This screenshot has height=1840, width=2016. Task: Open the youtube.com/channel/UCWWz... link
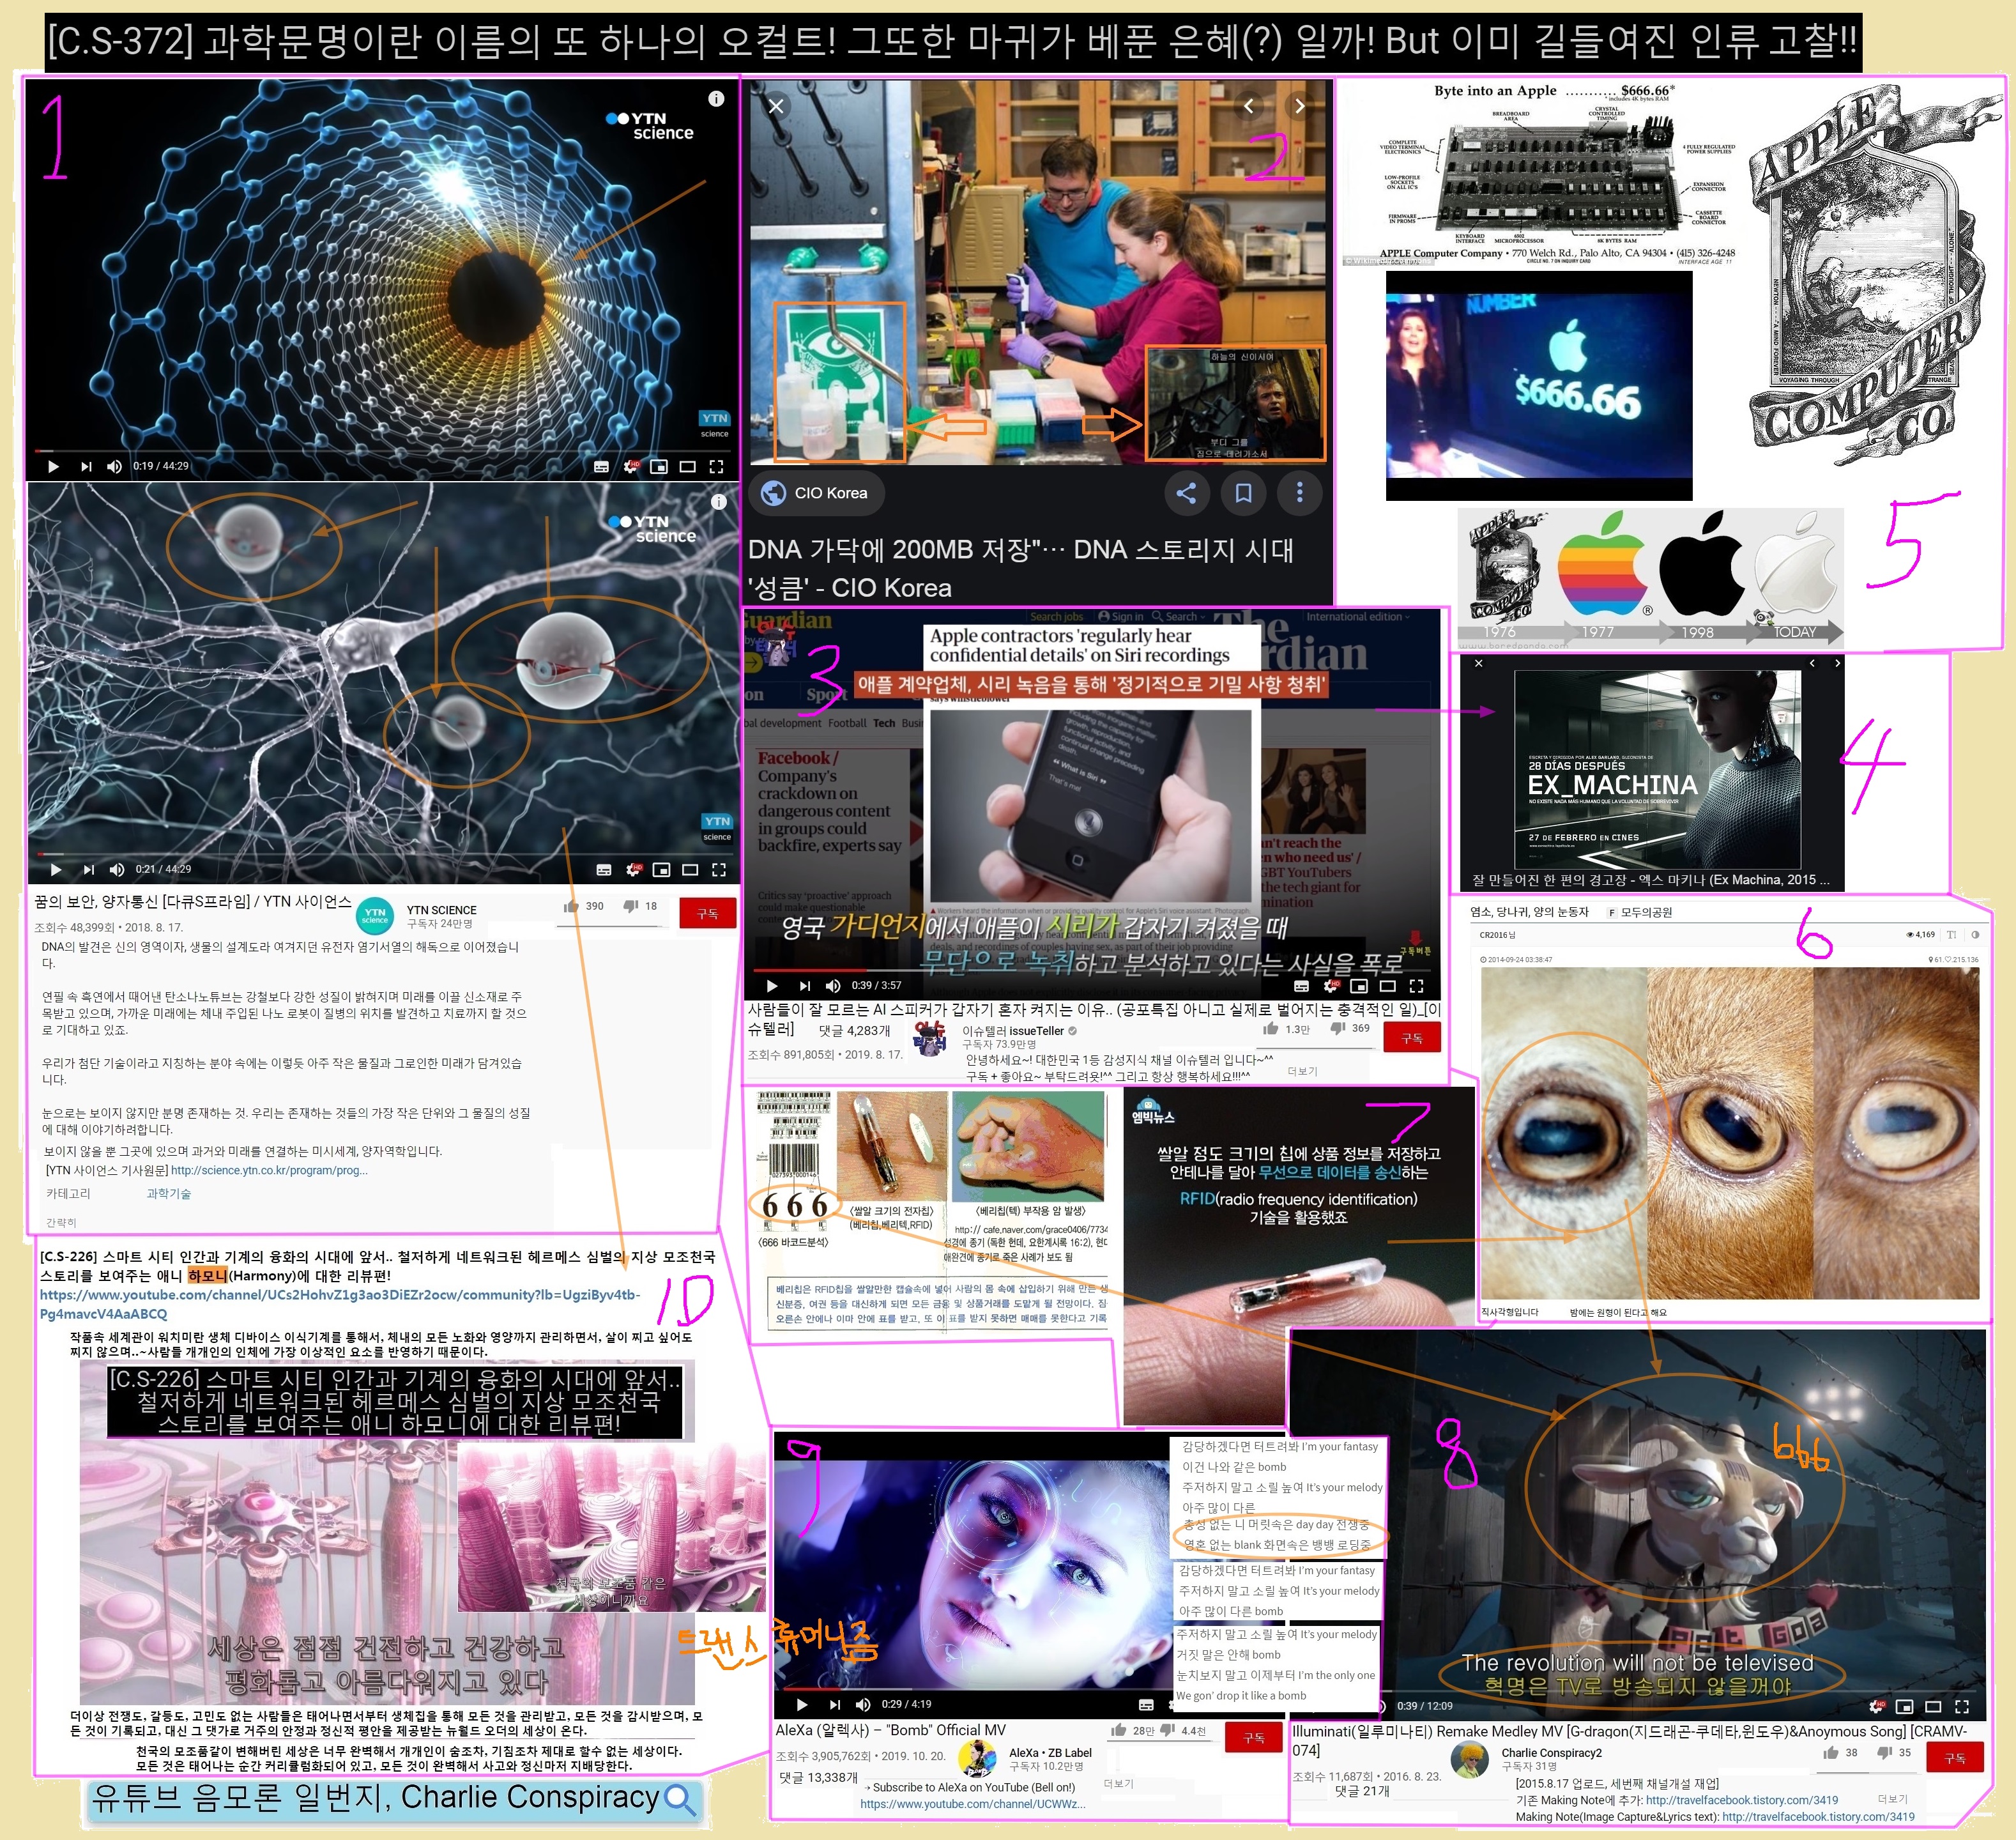pos(972,1804)
